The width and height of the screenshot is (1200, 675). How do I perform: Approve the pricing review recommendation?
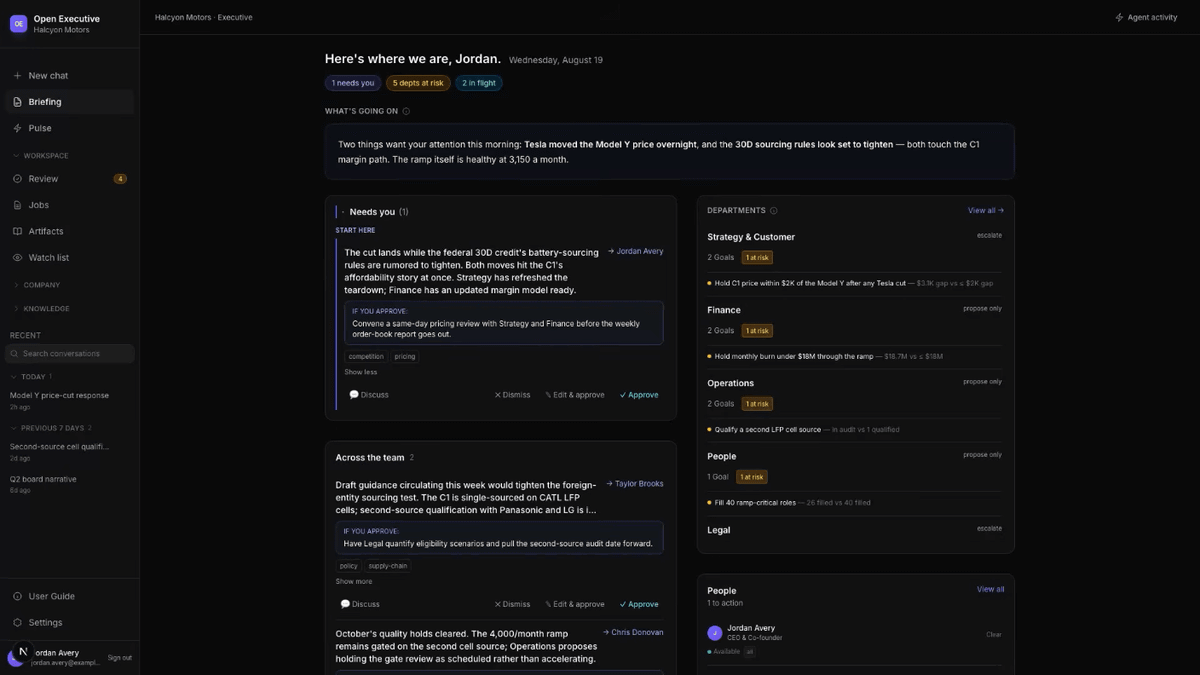pos(639,395)
